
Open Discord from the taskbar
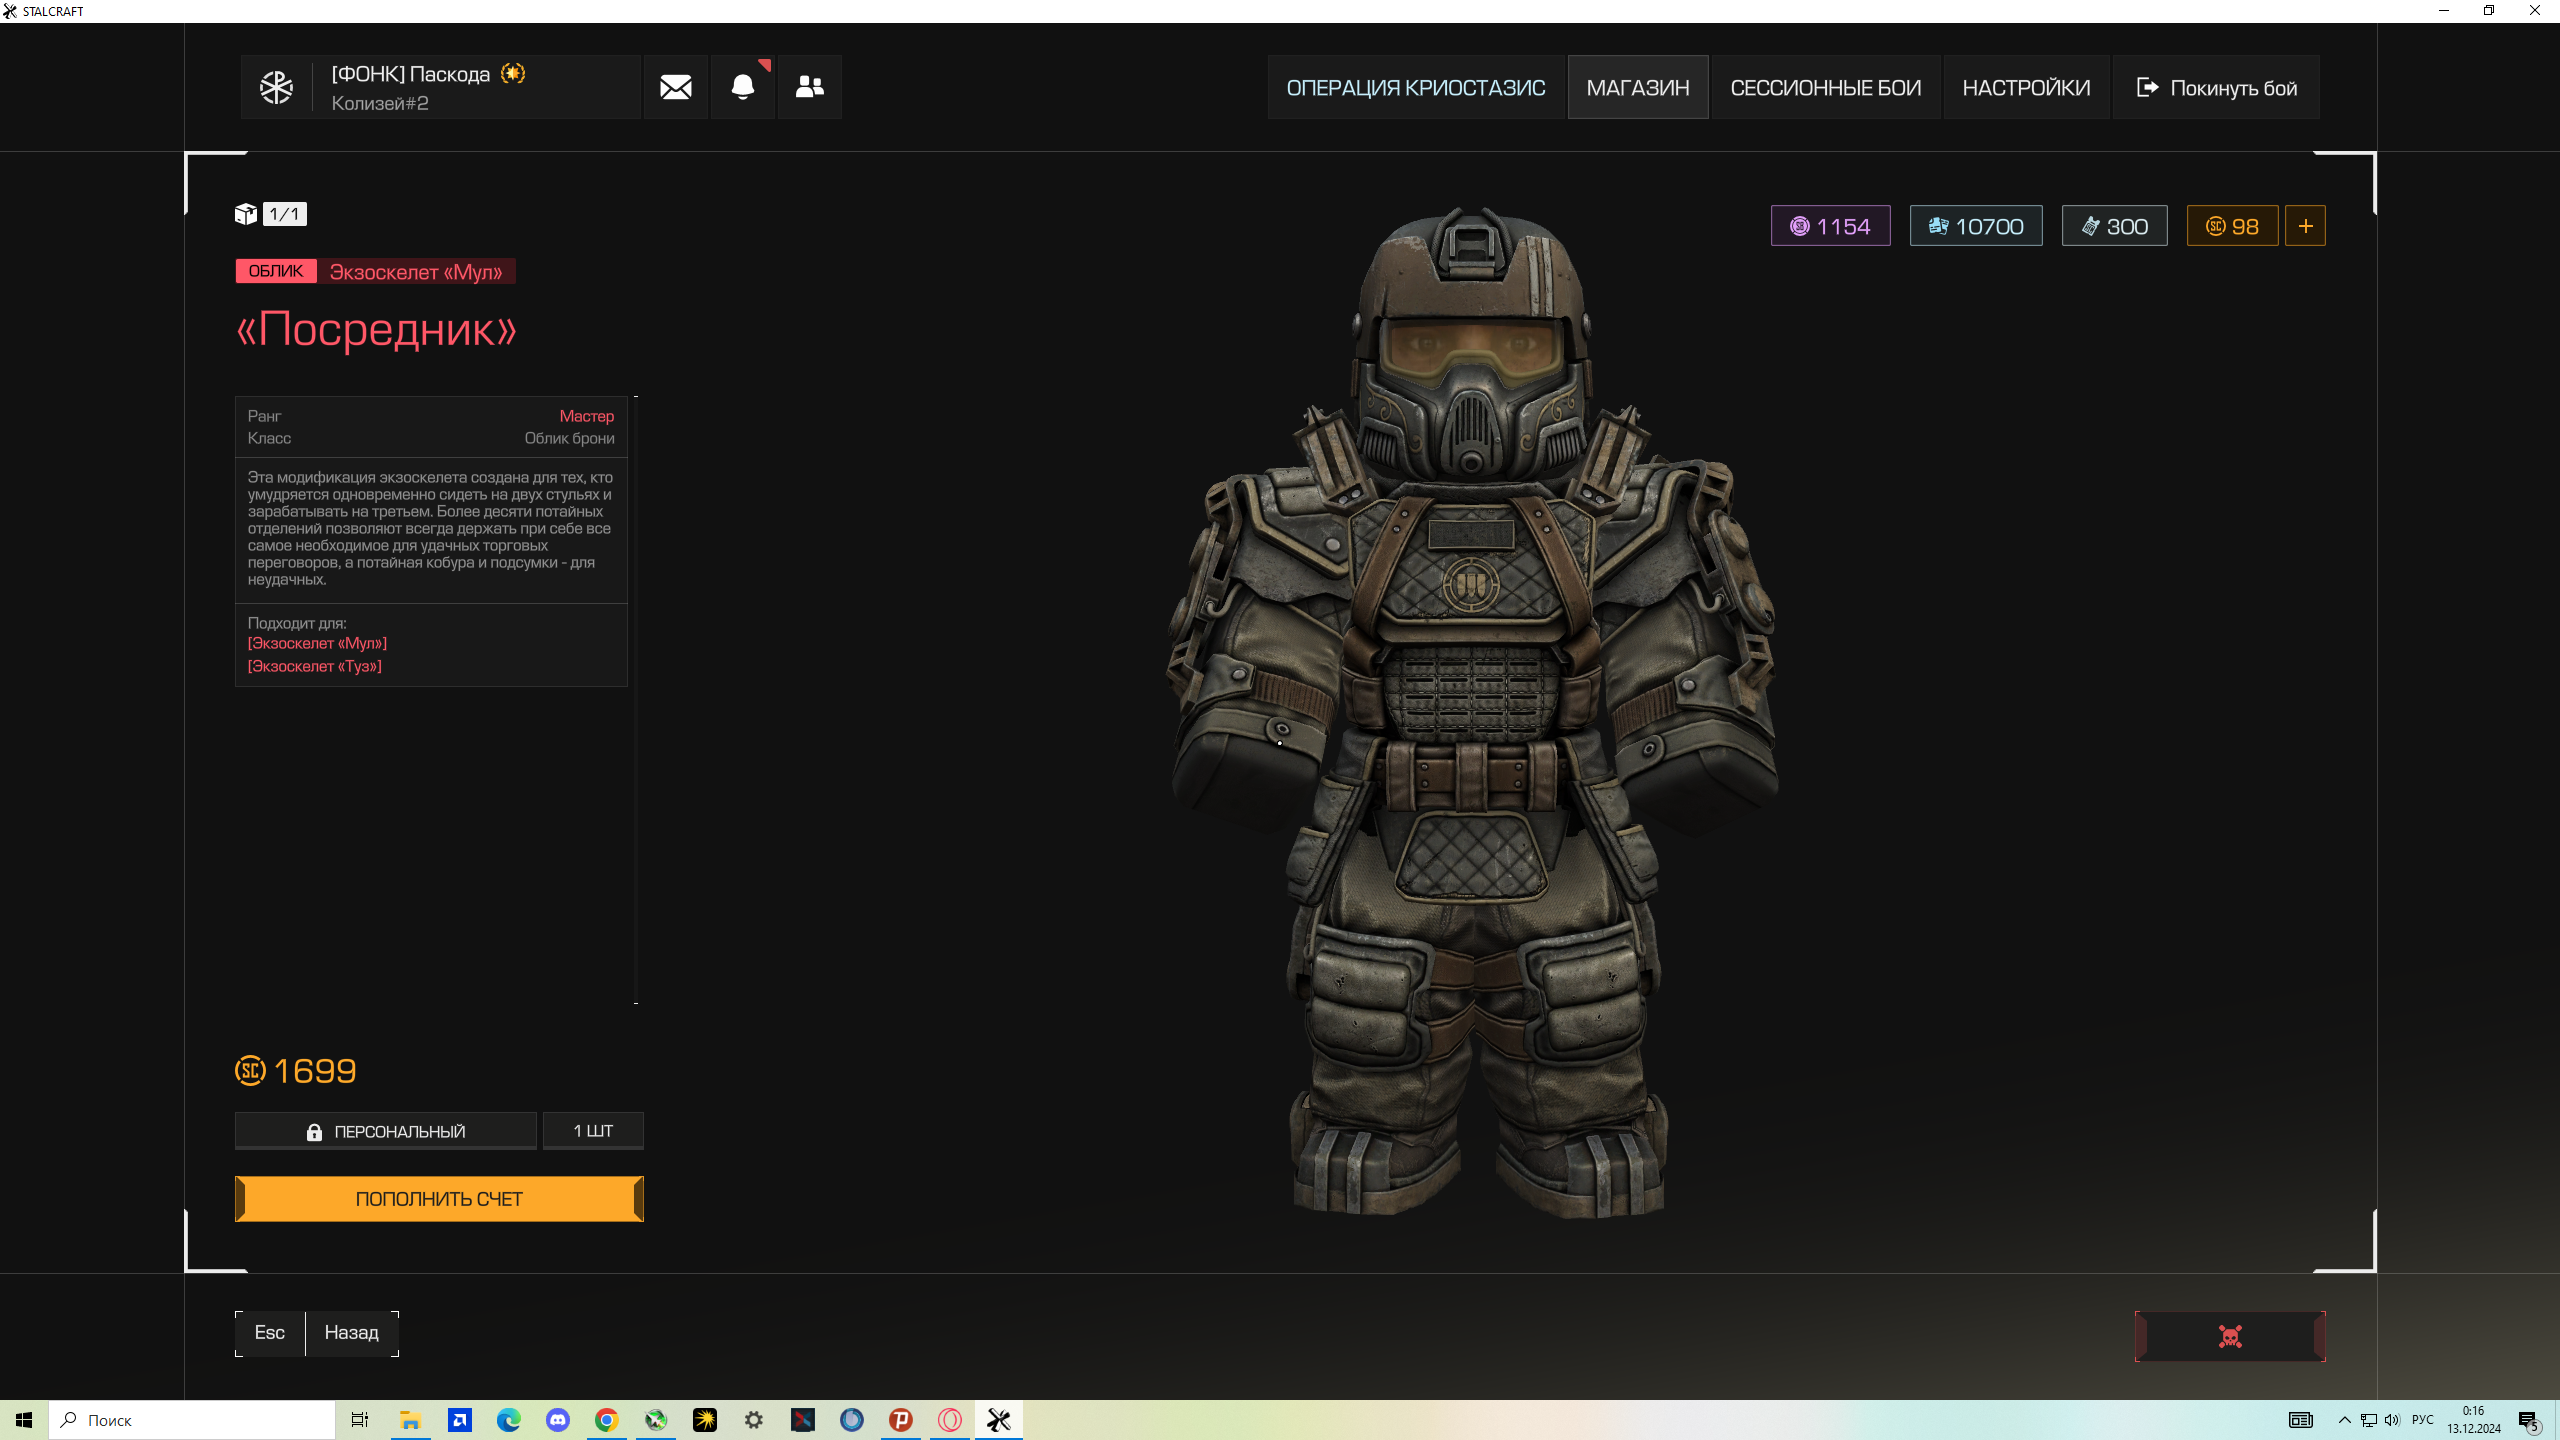point(558,1420)
